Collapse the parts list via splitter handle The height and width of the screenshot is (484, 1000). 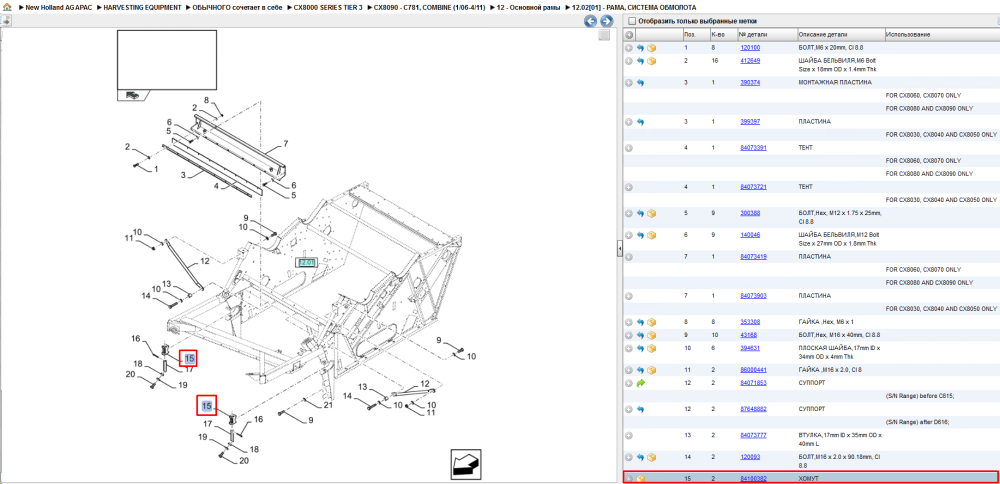(619, 249)
